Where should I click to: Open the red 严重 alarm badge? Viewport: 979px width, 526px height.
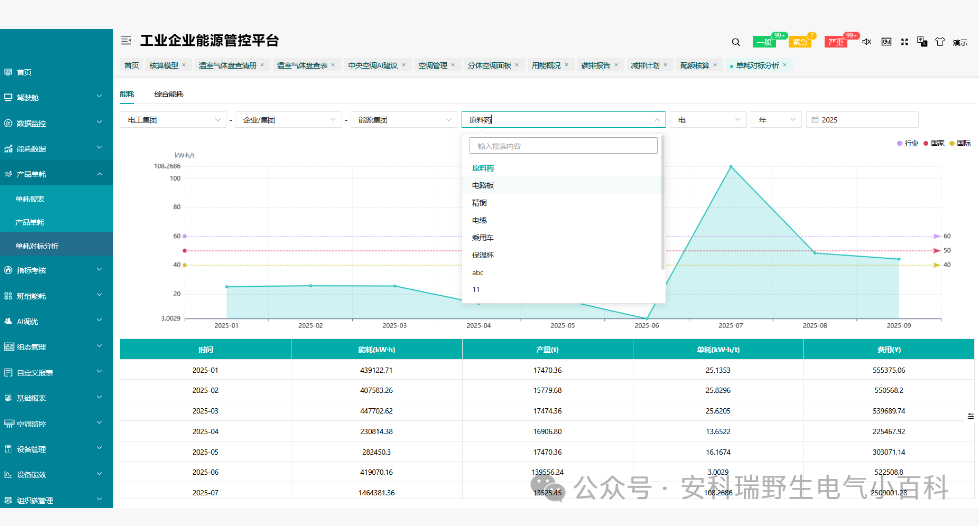pyautogui.click(x=835, y=42)
